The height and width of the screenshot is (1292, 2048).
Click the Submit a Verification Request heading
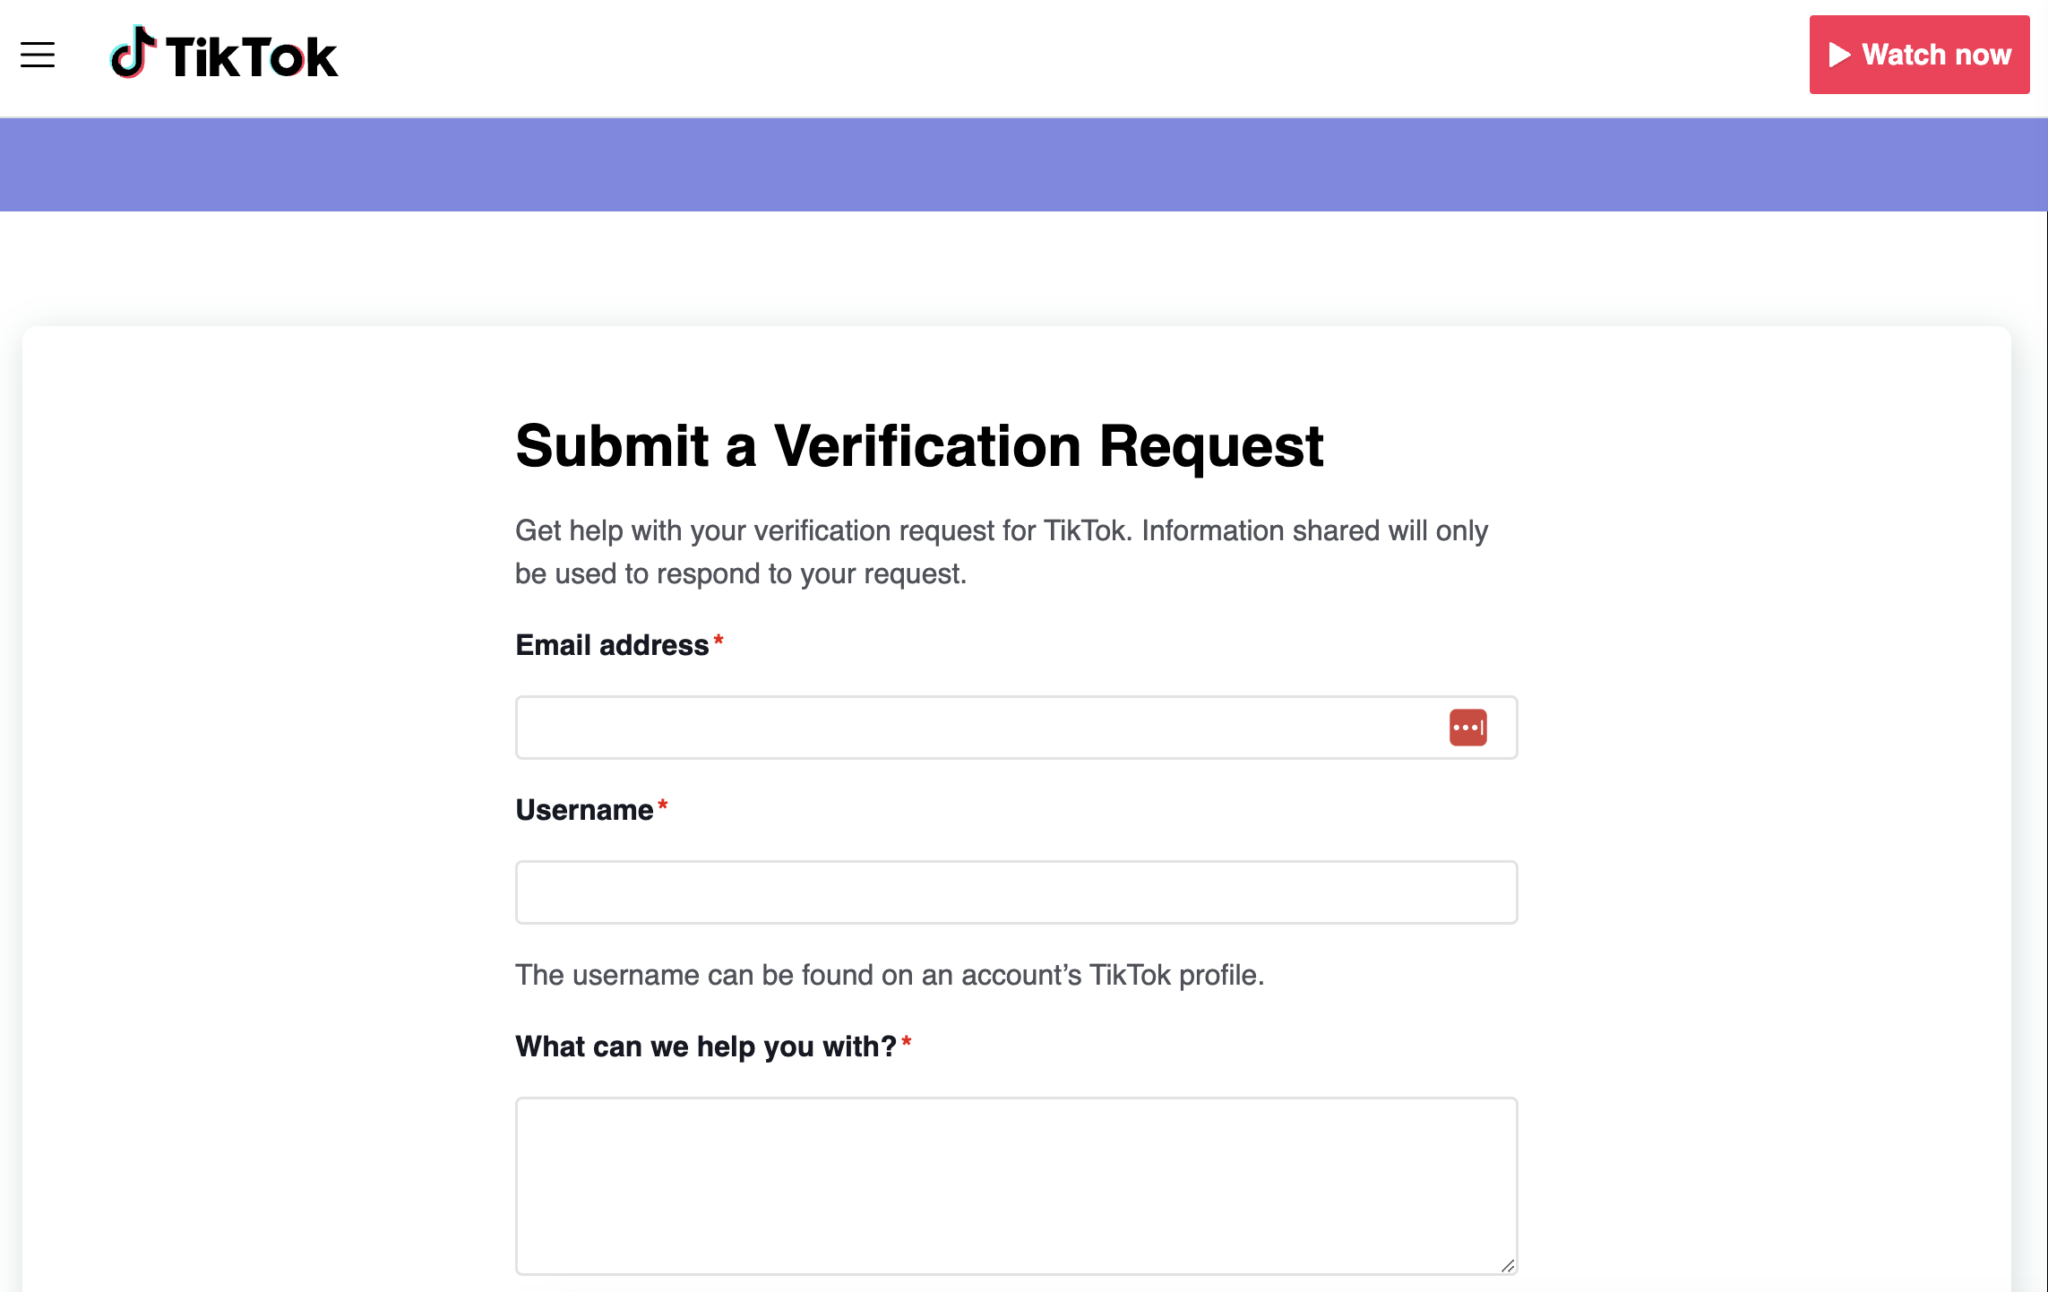(x=919, y=447)
